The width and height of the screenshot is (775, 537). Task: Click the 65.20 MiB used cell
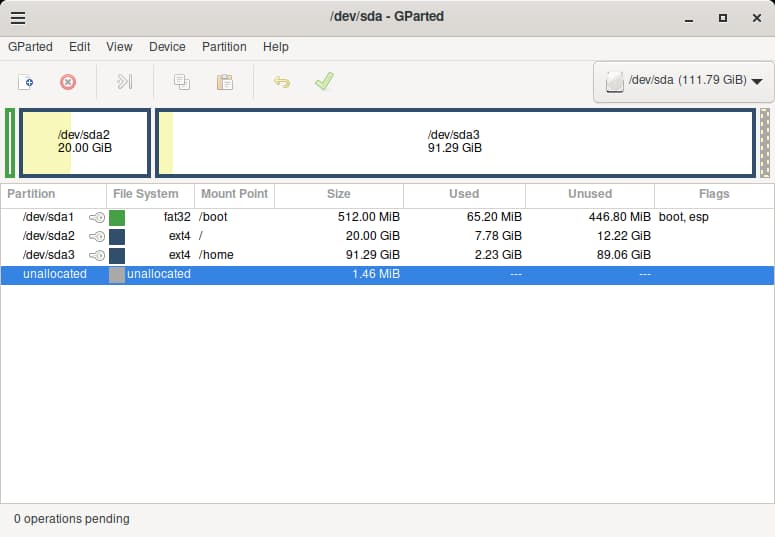[494, 217]
